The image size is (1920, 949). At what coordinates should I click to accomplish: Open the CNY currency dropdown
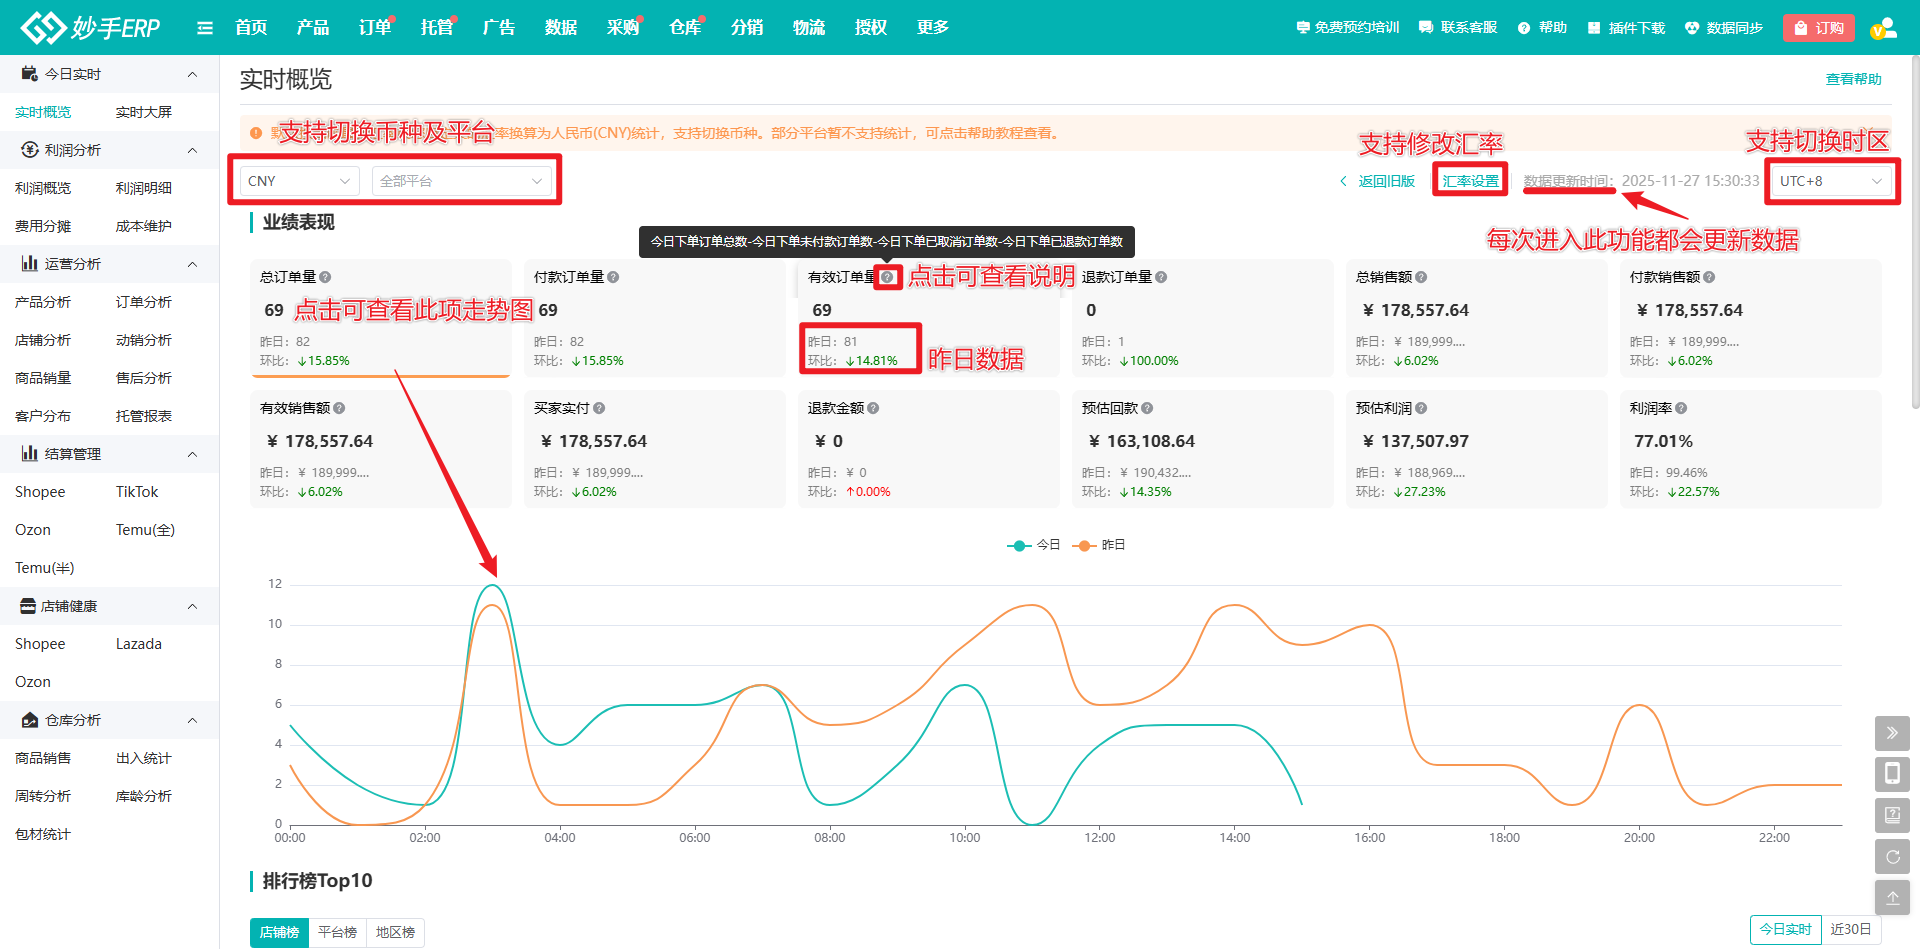tap(299, 181)
